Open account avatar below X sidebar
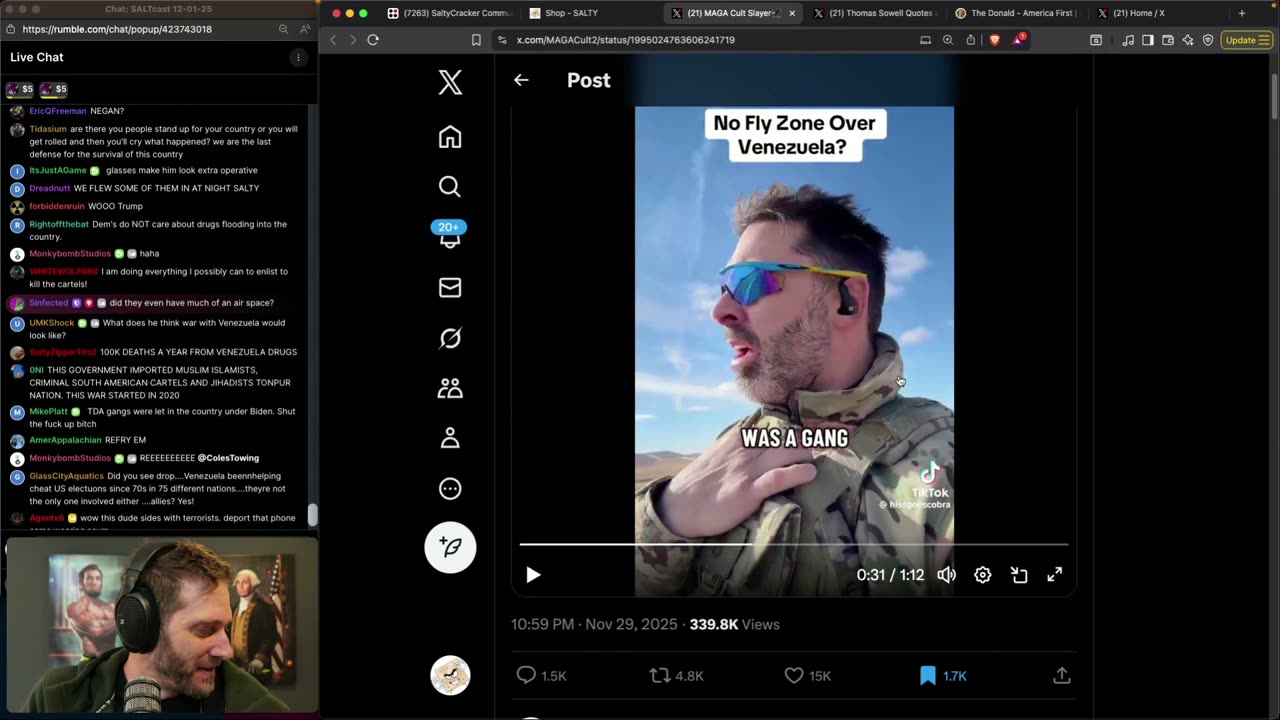The image size is (1280, 720). coord(450,675)
